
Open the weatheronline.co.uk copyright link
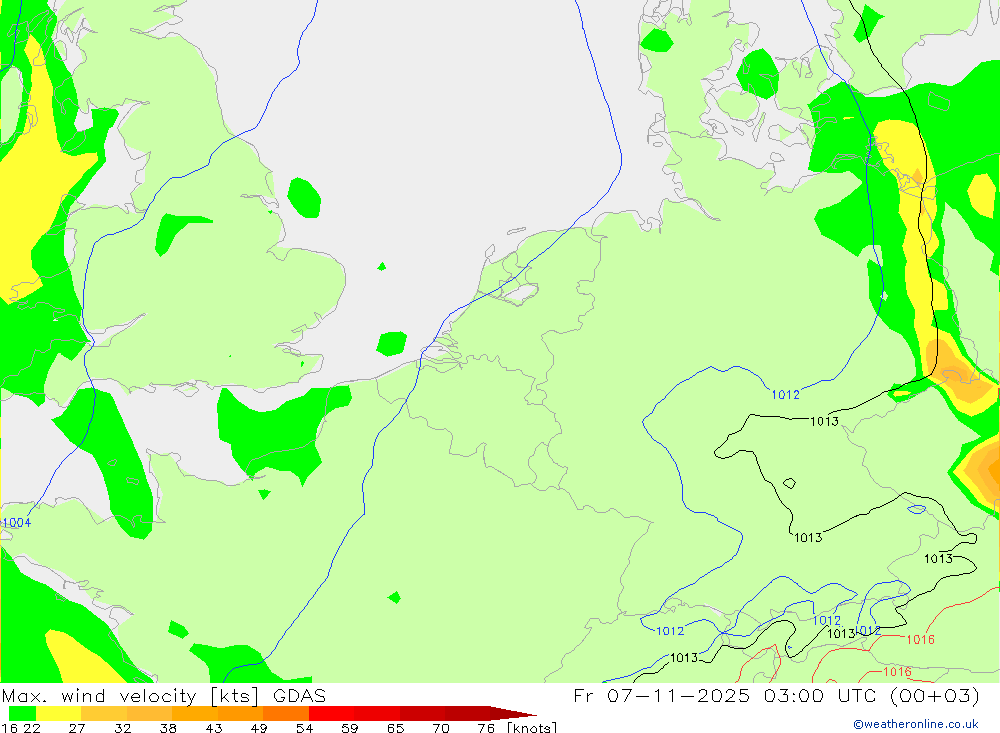pyautogui.click(x=916, y=724)
